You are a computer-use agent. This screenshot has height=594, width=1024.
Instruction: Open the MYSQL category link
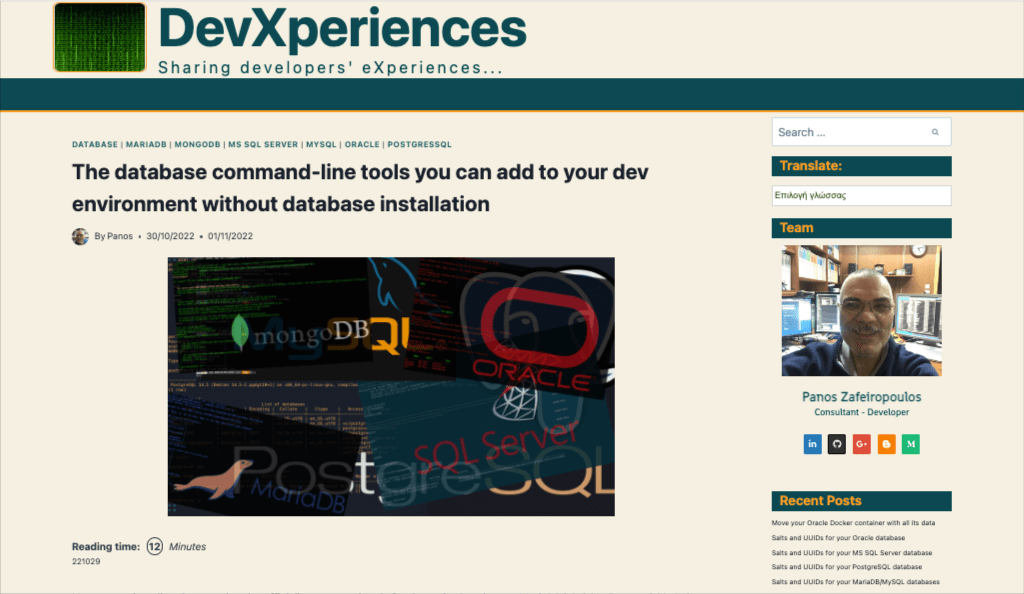click(321, 144)
